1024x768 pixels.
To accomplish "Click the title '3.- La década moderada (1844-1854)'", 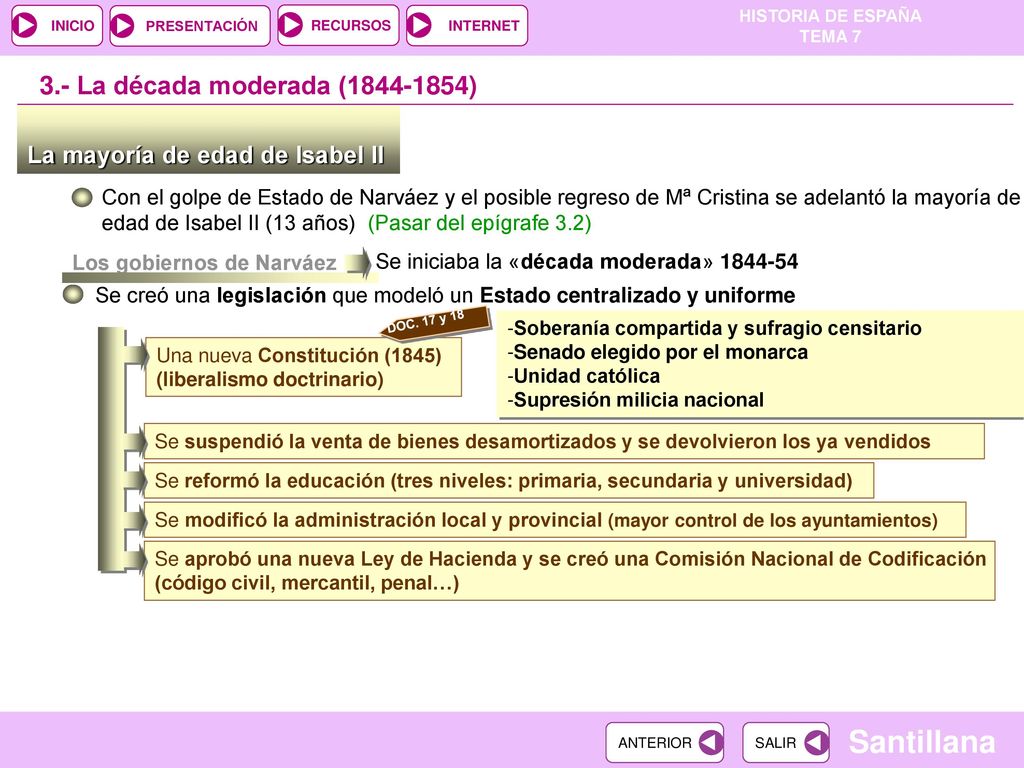I will coord(258,86).
